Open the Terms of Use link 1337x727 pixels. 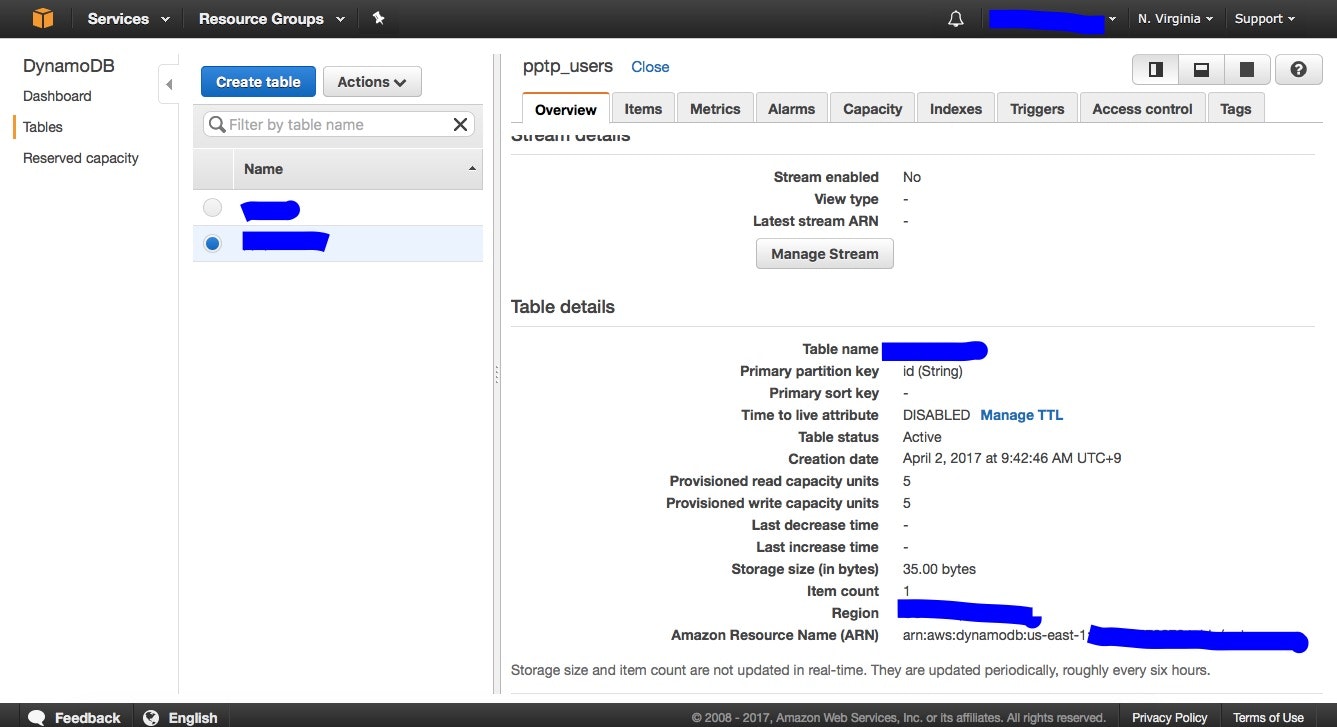click(x=1268, y=717)
